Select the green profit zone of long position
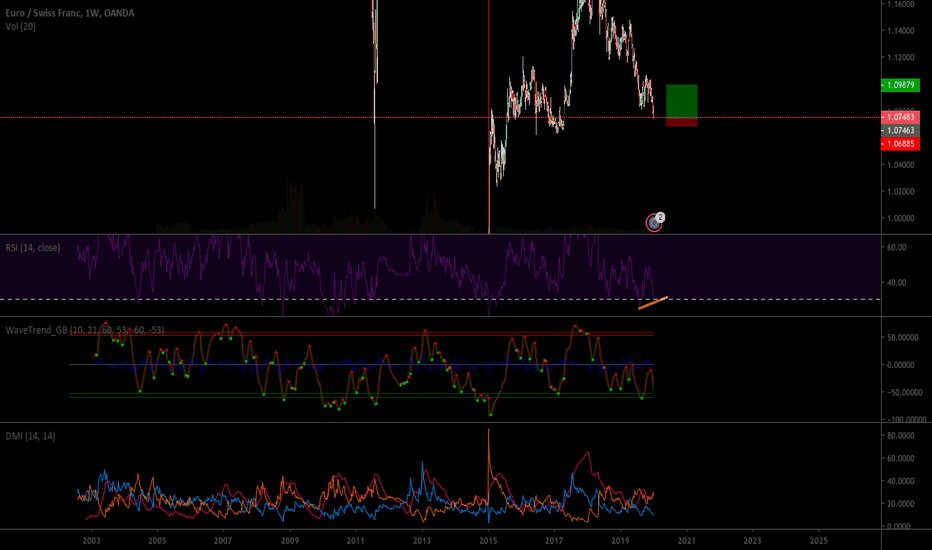The height and width of the screenshot is (550, 932). pos(681,100)
